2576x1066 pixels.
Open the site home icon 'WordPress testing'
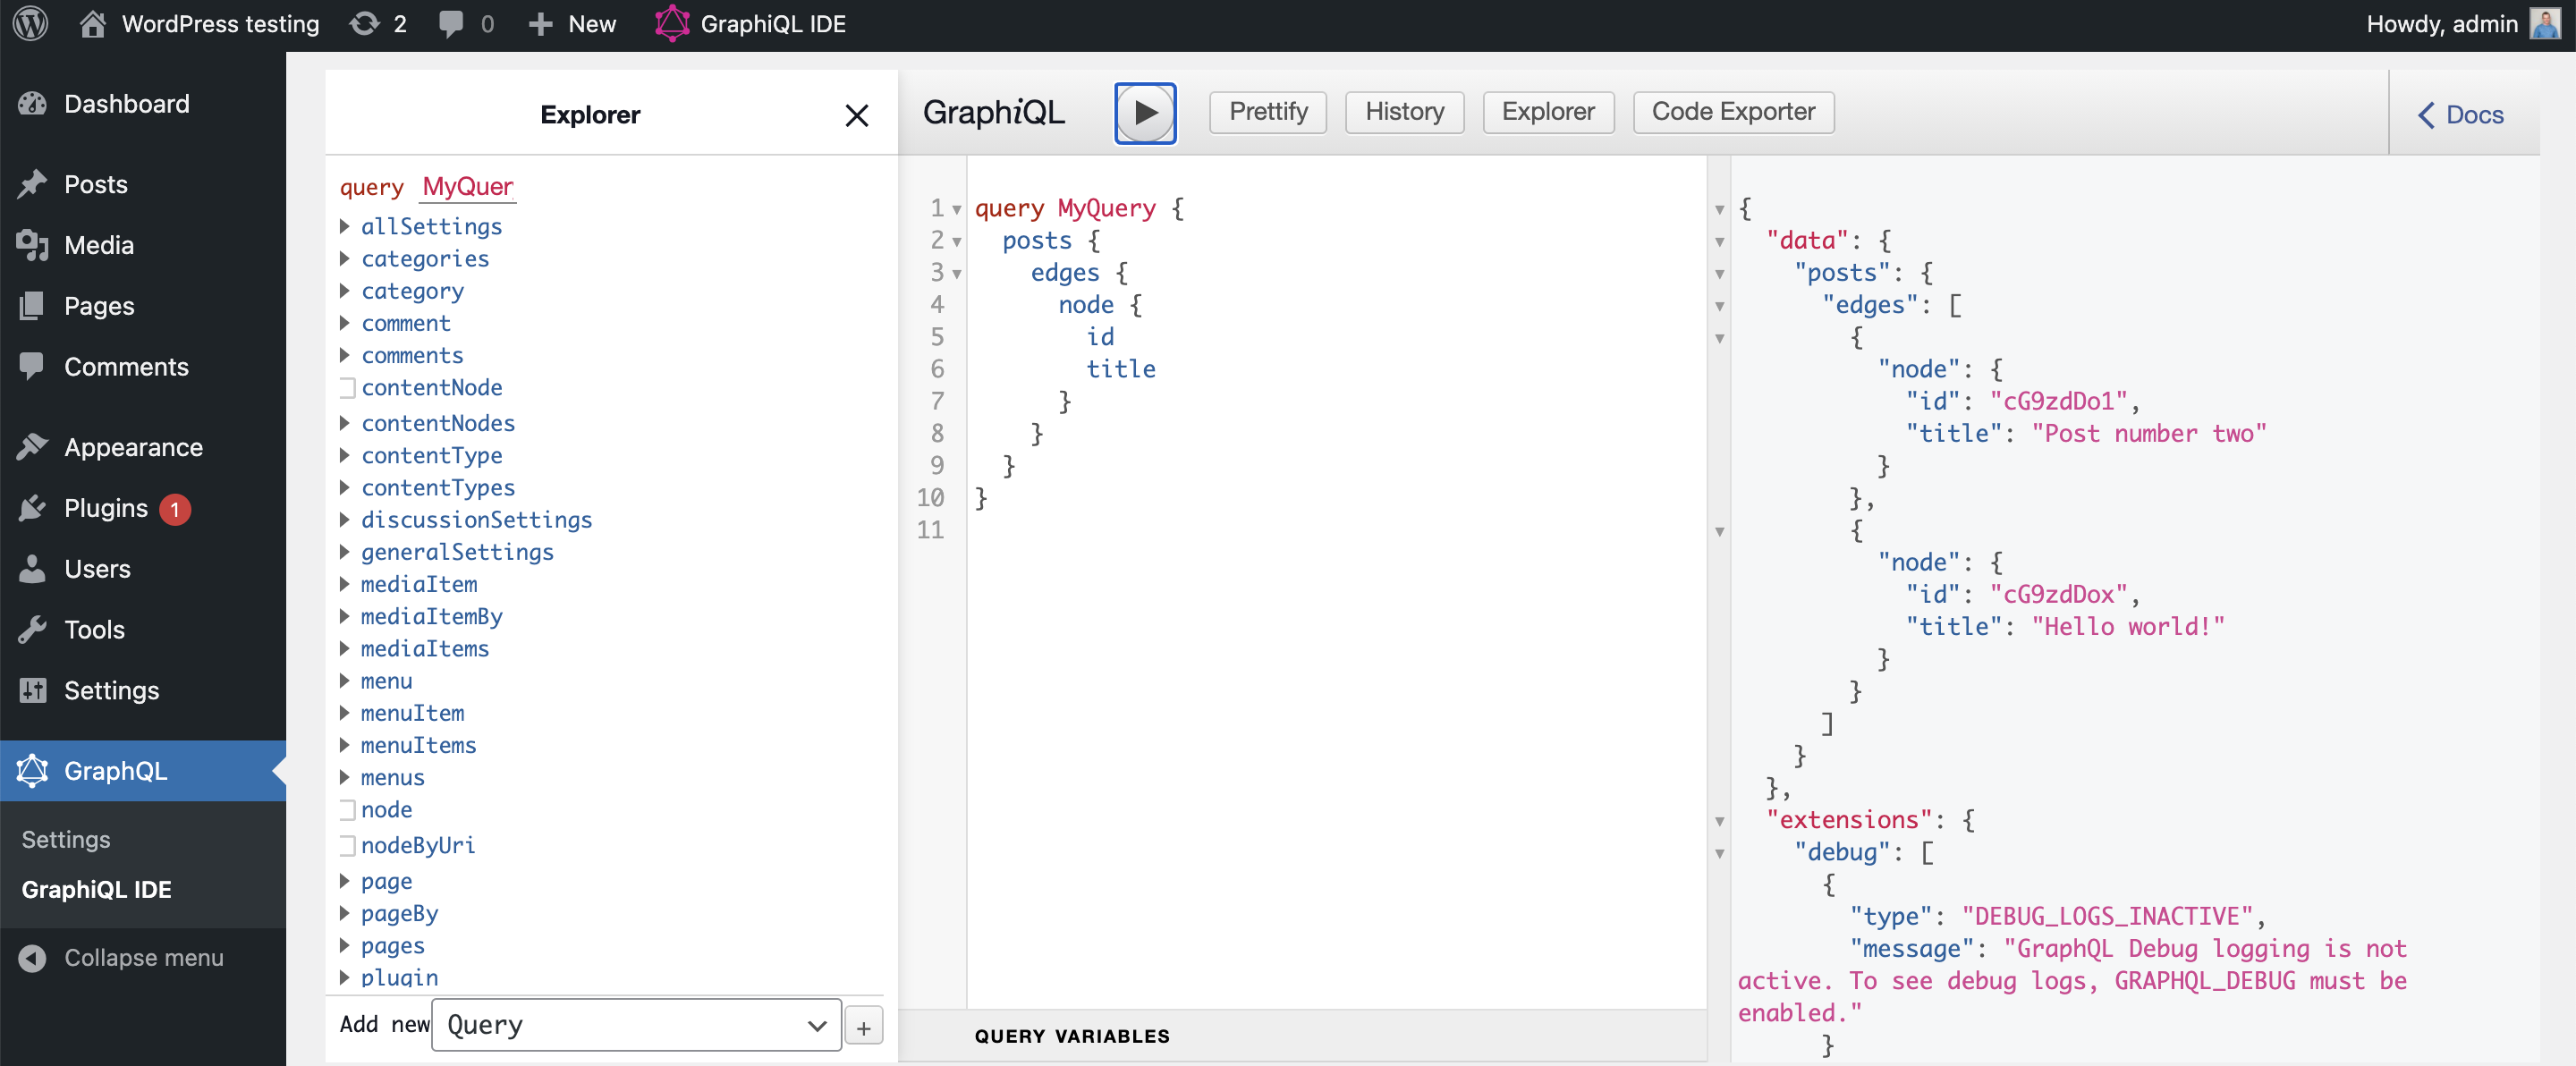point(93,24)
